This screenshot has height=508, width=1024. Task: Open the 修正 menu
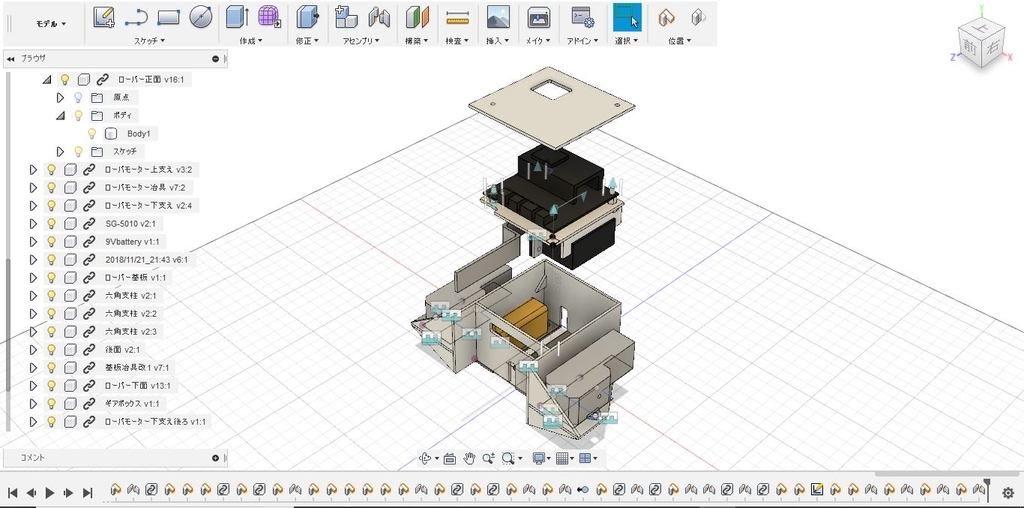307,40
